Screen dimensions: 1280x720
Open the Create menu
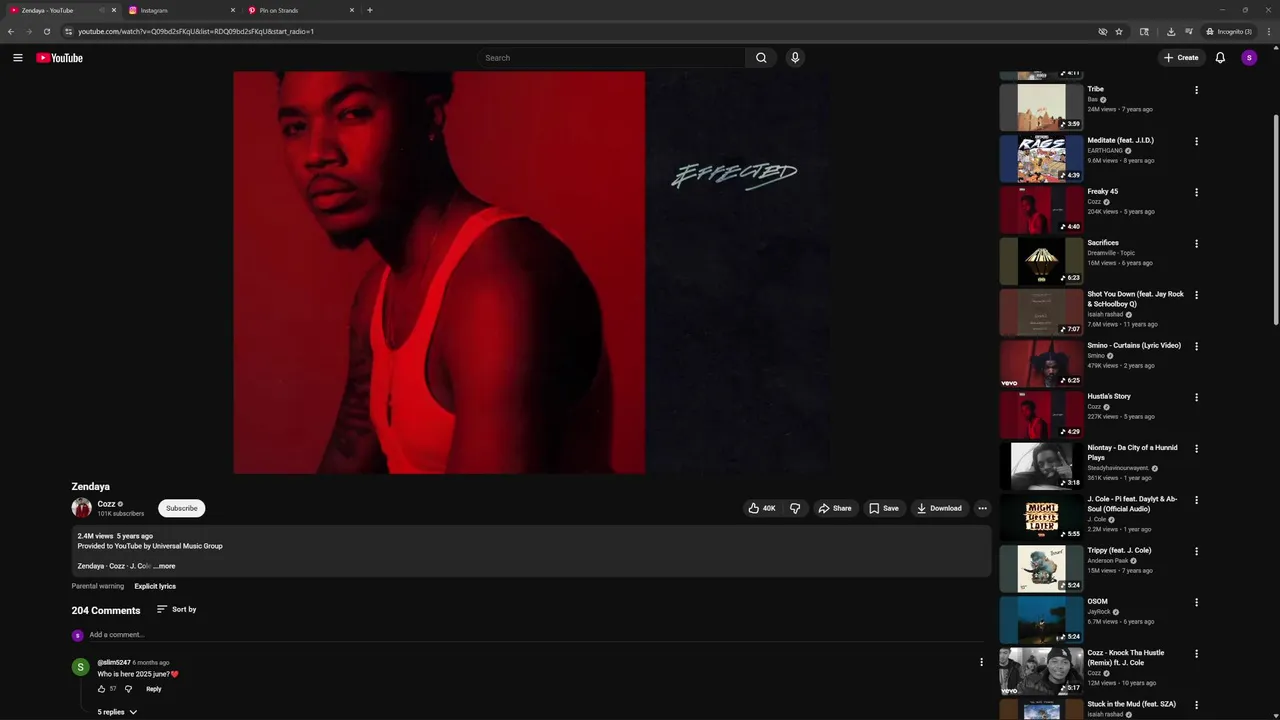pos(1181,58)
